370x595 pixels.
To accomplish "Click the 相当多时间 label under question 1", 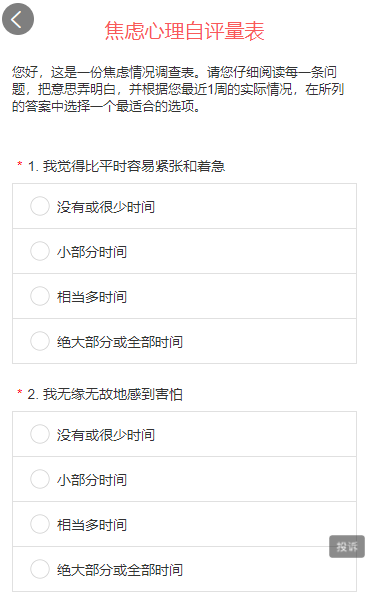I will pyautogui.click(x=92, y=297).
